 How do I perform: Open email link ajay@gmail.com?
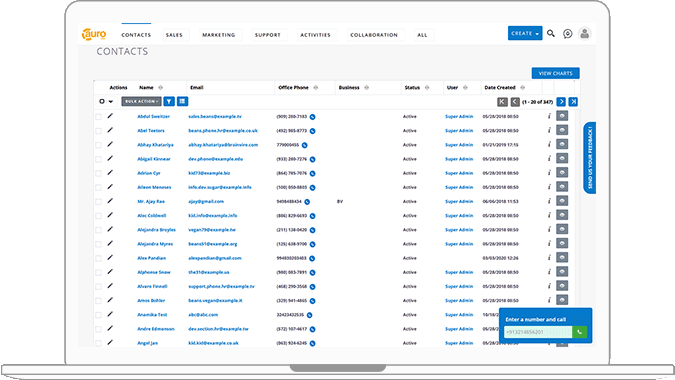[x=206, y=201]
